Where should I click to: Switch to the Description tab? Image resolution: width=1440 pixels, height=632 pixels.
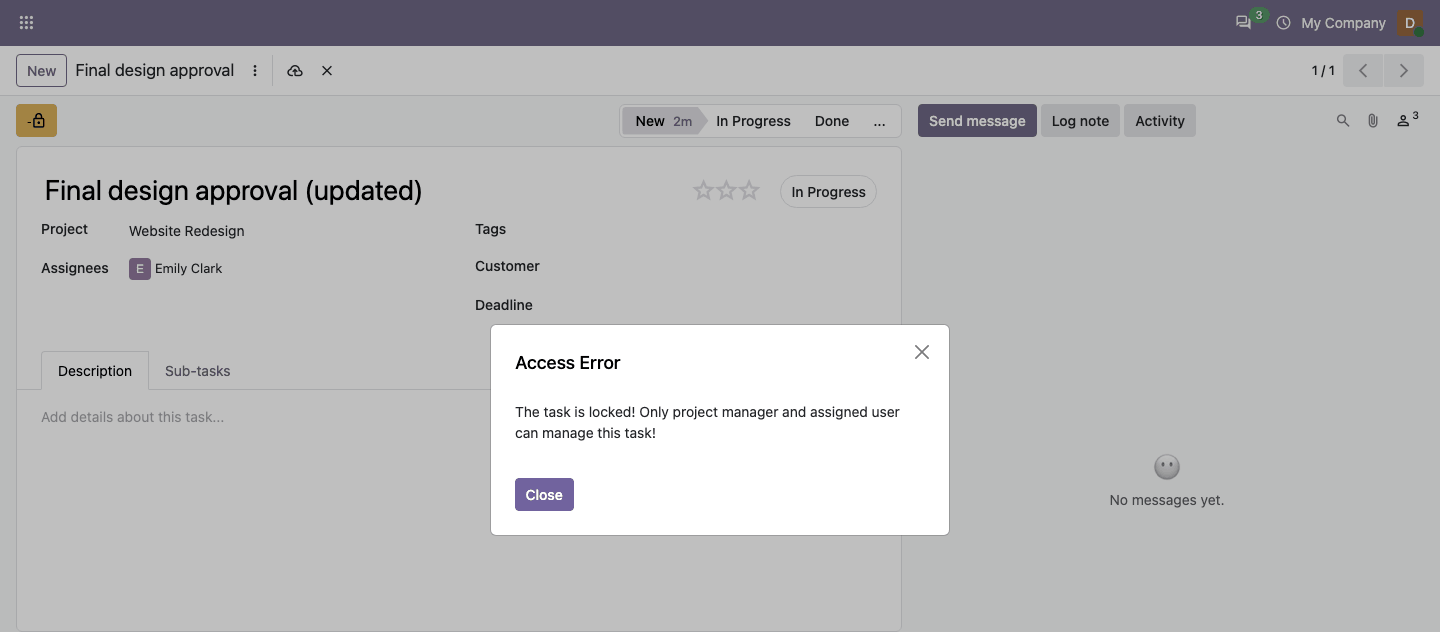click(x=95, y=371)
